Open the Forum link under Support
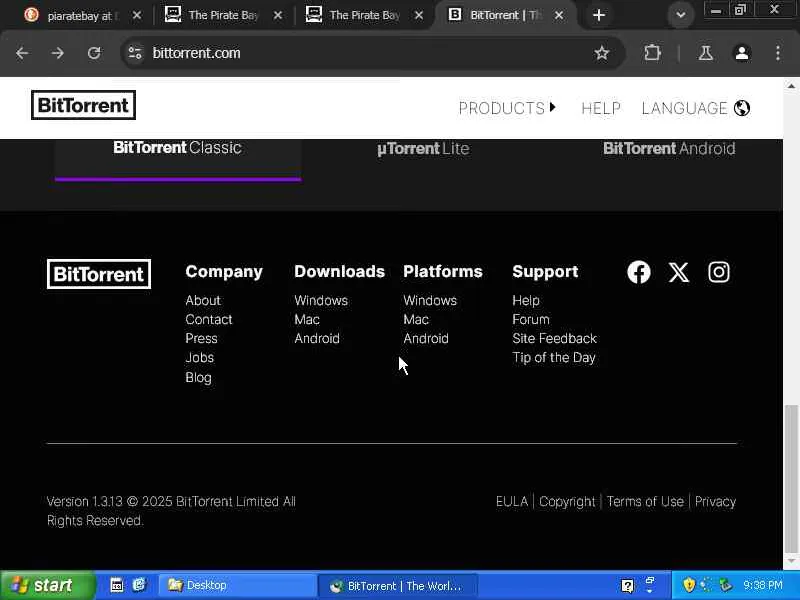This screenshot has height=600, width=800. pos(531,319)
